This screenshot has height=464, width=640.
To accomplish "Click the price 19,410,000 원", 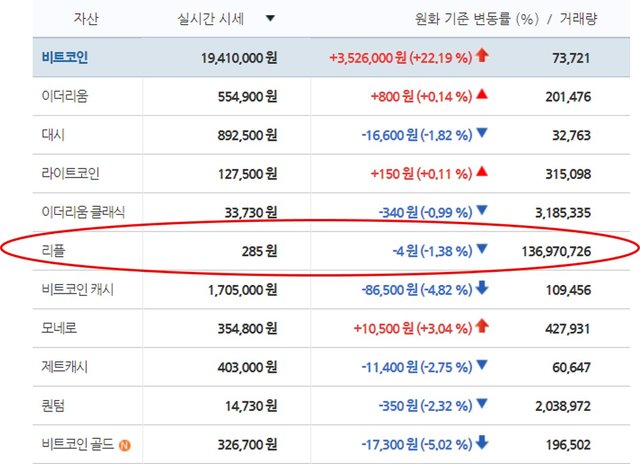I will [x=239, y=58].
